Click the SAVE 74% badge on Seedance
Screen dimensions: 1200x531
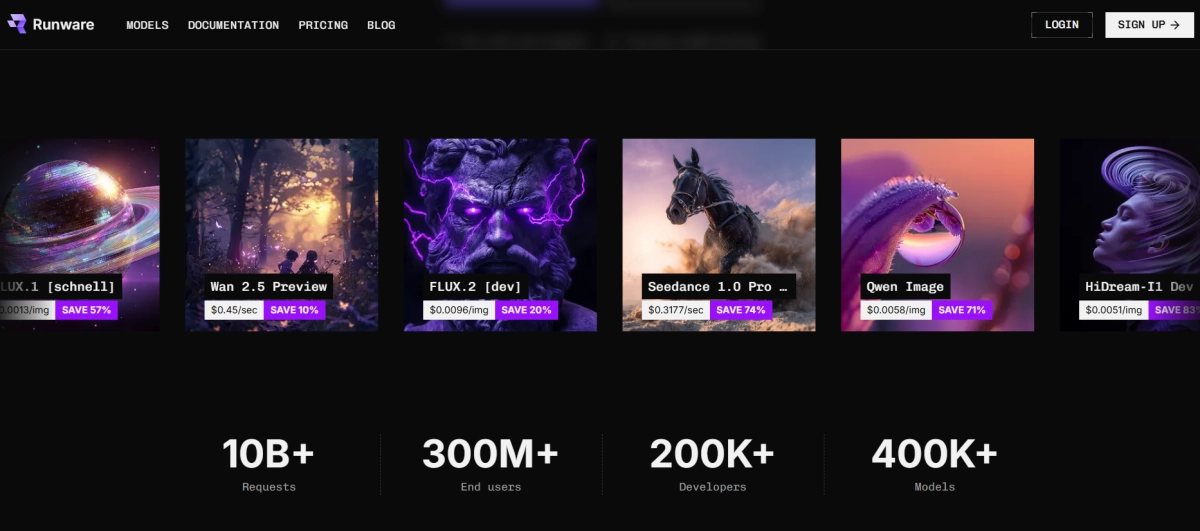tap(741, 310)
